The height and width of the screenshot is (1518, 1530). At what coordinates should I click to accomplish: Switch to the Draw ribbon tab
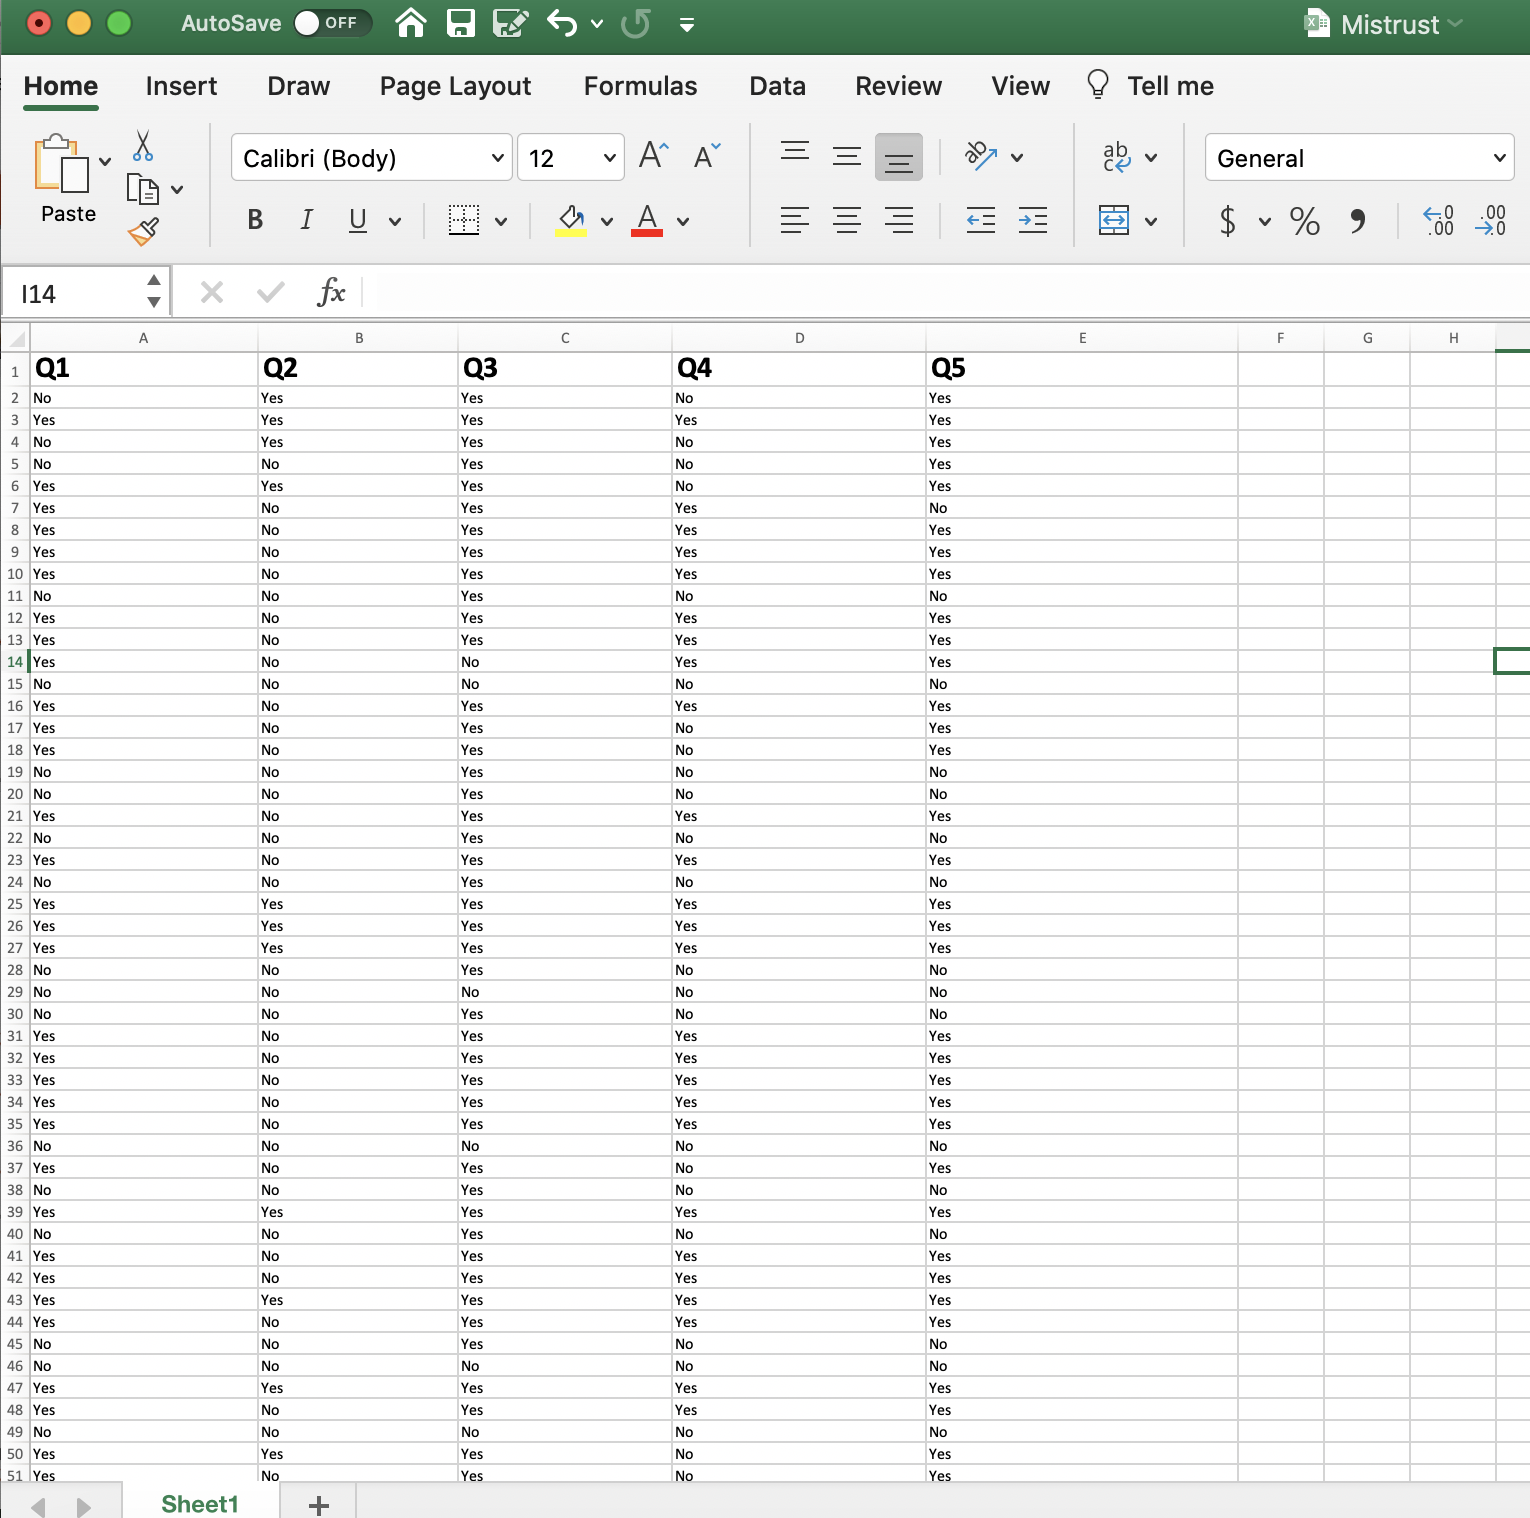click(298, 86)
